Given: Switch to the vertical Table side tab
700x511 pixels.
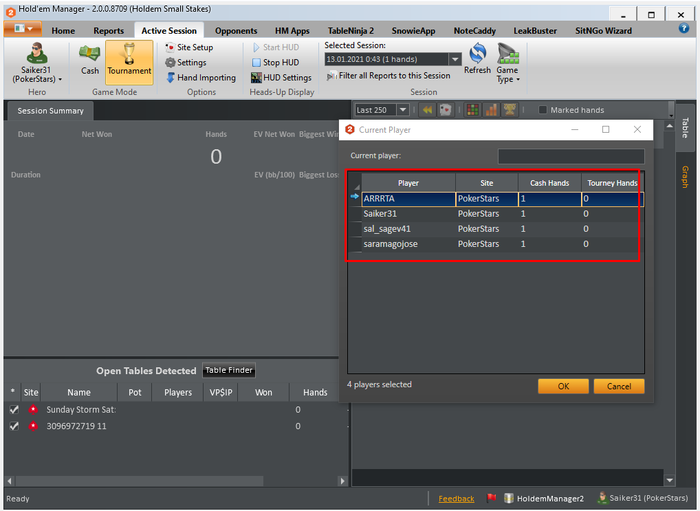Looking at the screenshot, I should point(685,128).
